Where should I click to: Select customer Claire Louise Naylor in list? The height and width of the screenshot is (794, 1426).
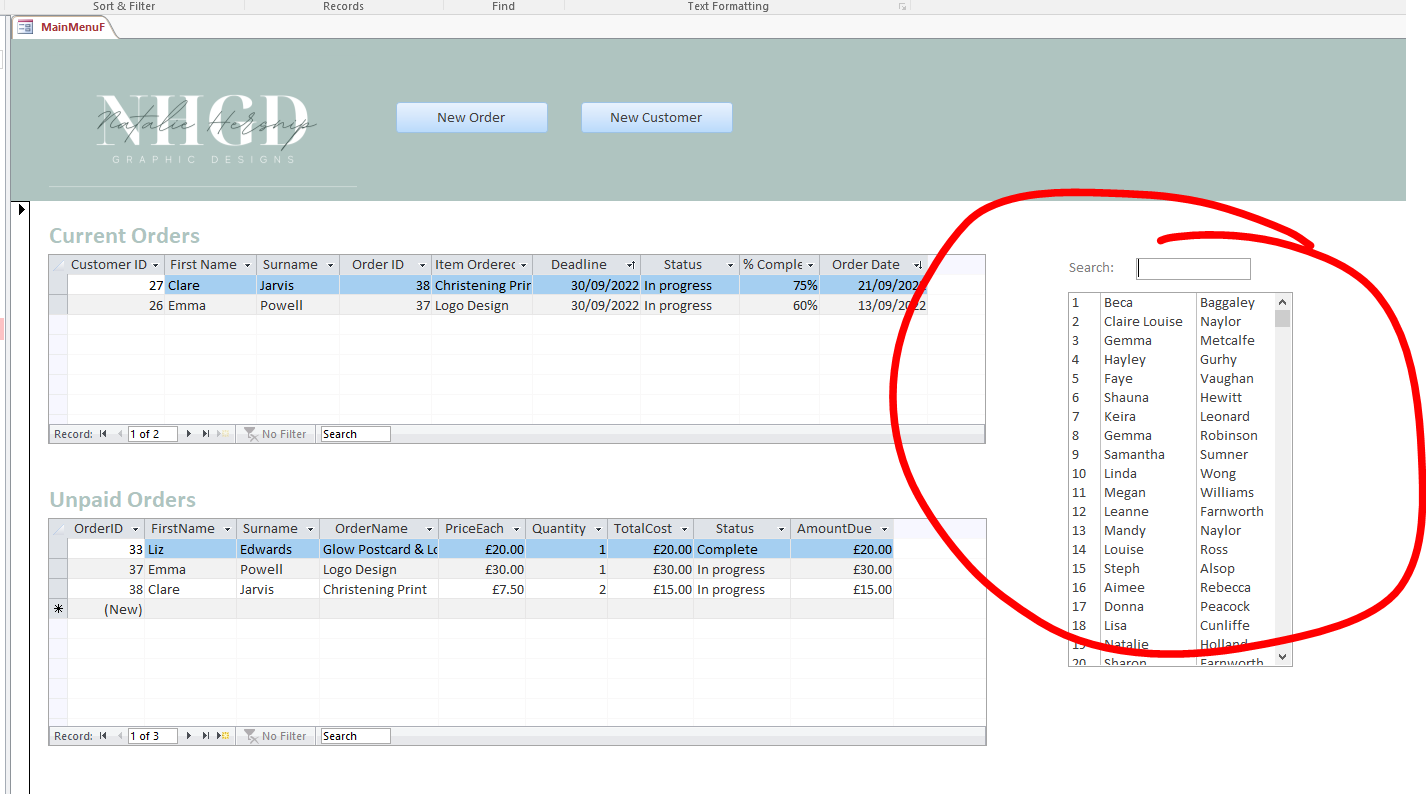[x=1171, y=321]
